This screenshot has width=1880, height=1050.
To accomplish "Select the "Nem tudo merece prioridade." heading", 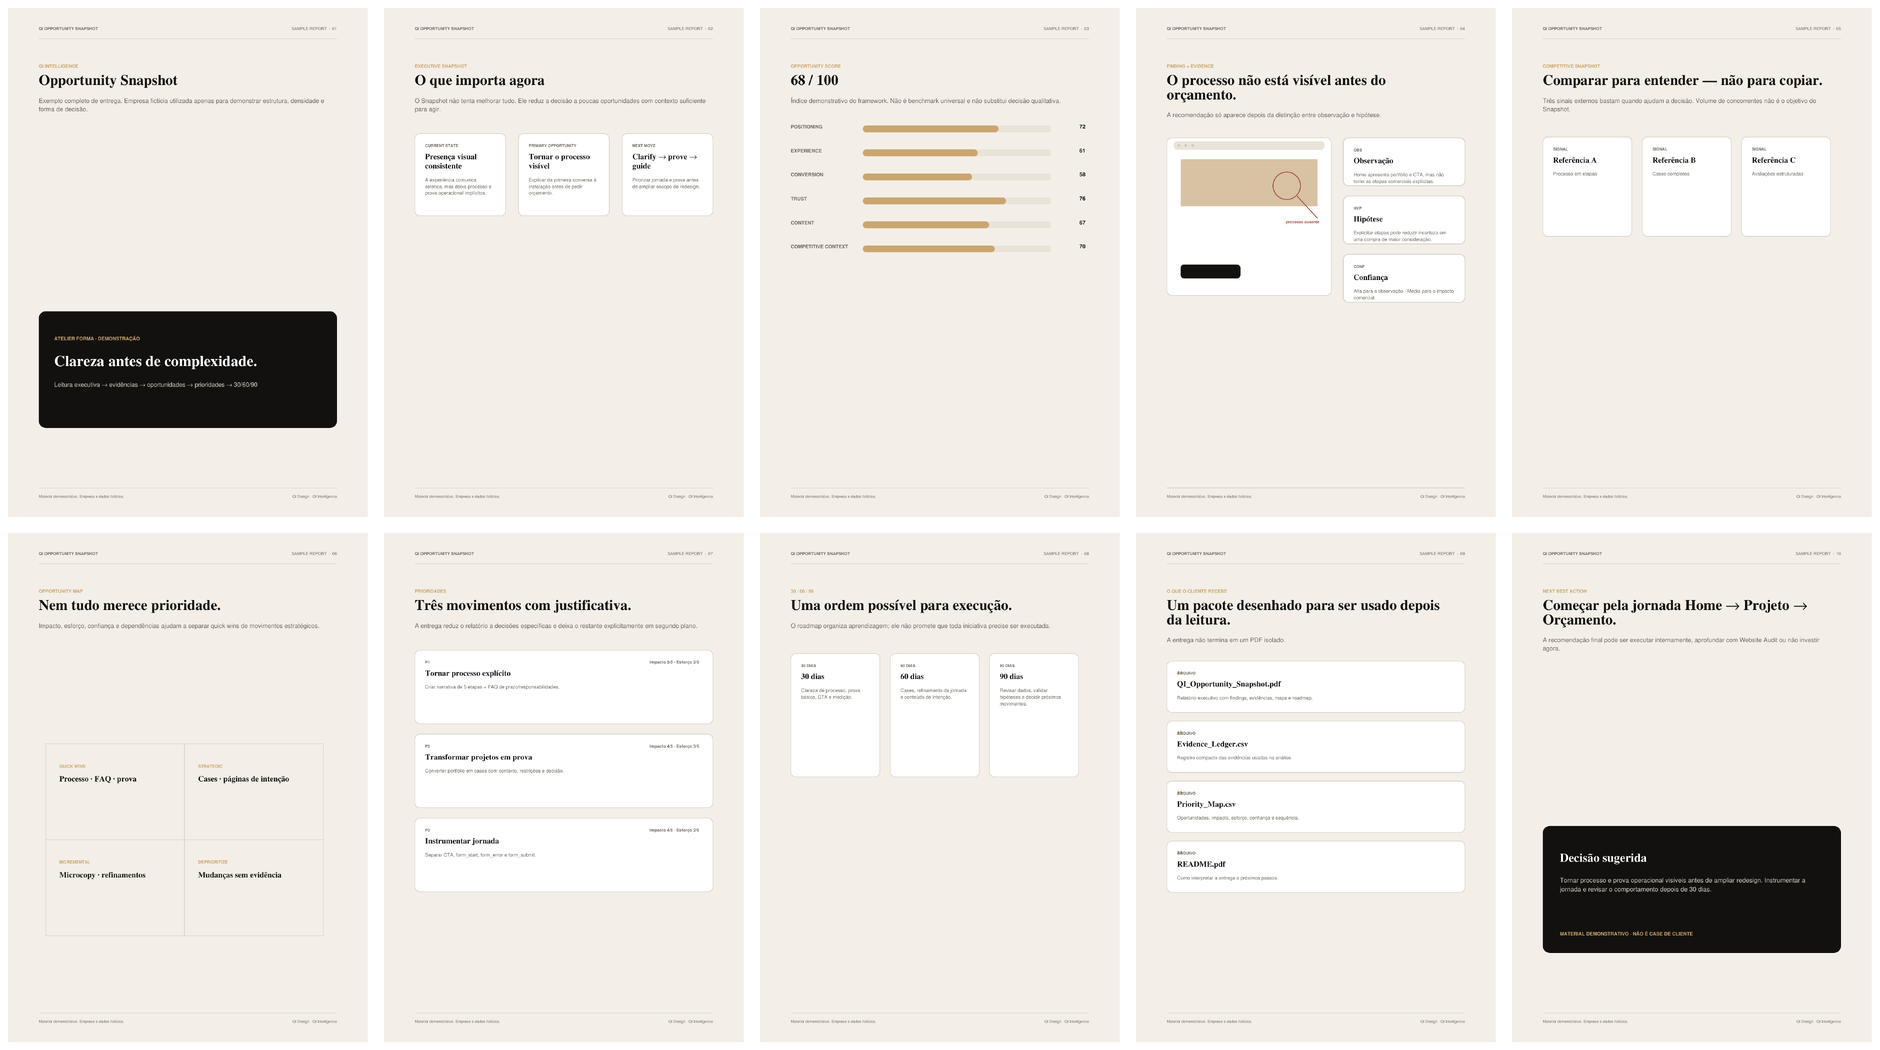I will 130,605.
